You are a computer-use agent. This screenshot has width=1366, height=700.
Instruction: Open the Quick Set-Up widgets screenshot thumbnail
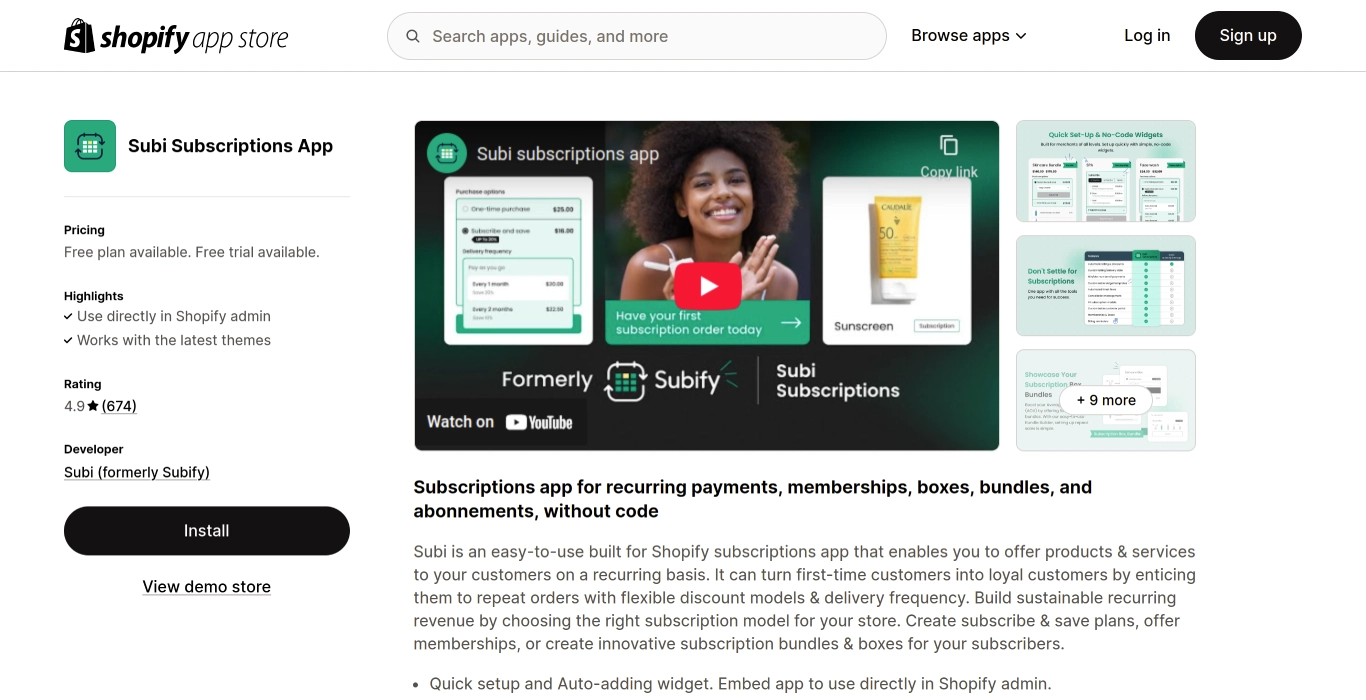click(x=1106, y=171)
